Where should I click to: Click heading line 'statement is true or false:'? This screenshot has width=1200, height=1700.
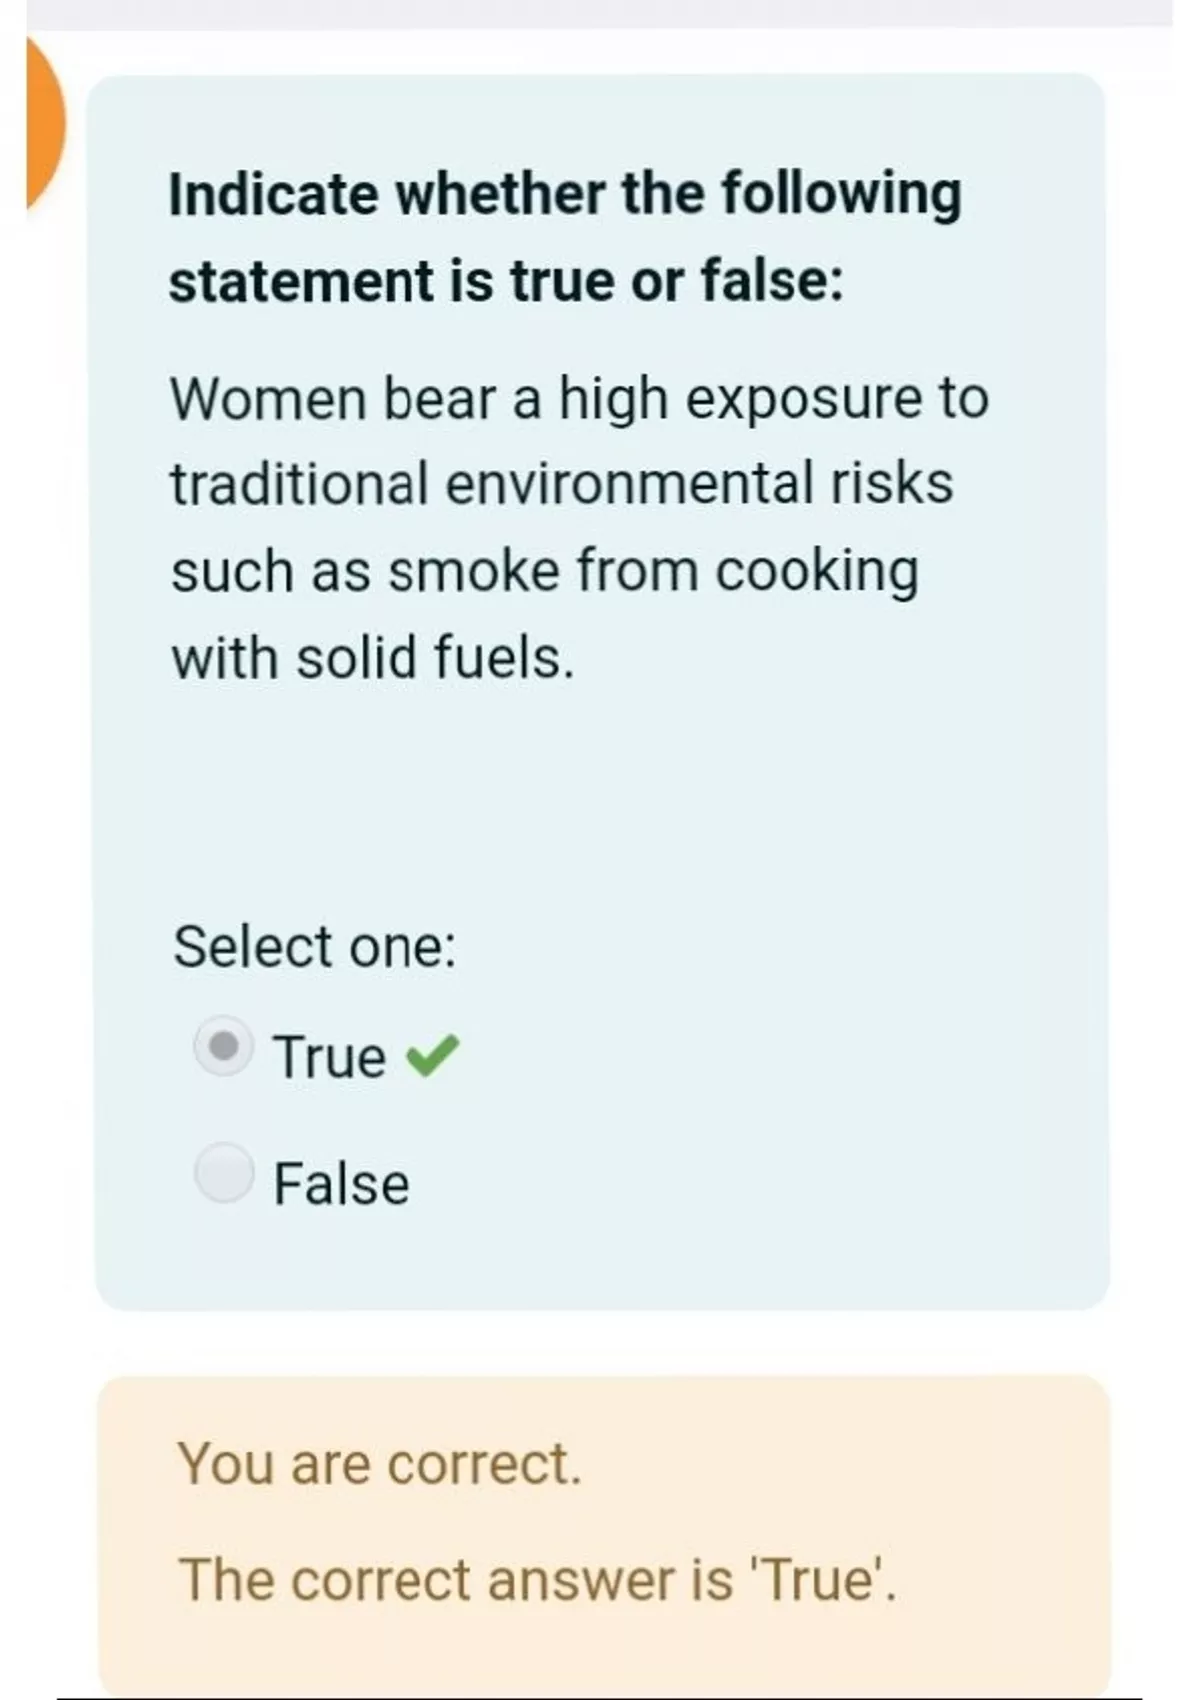pos(506,281)
